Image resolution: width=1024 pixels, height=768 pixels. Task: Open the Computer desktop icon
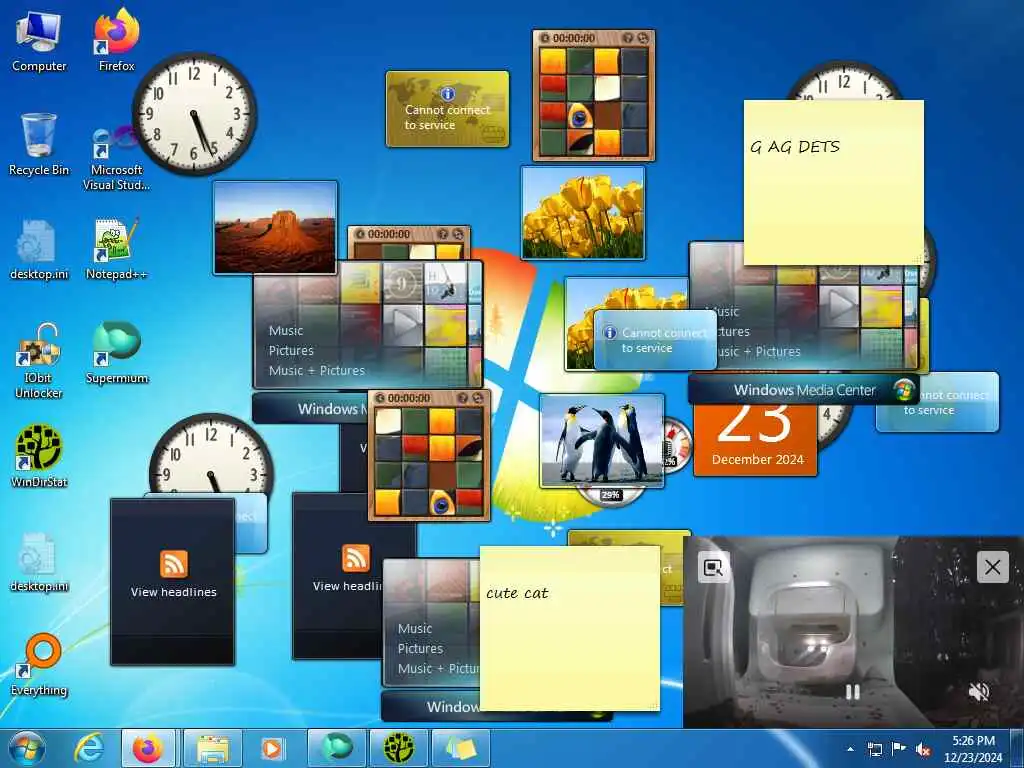[39, 41]
